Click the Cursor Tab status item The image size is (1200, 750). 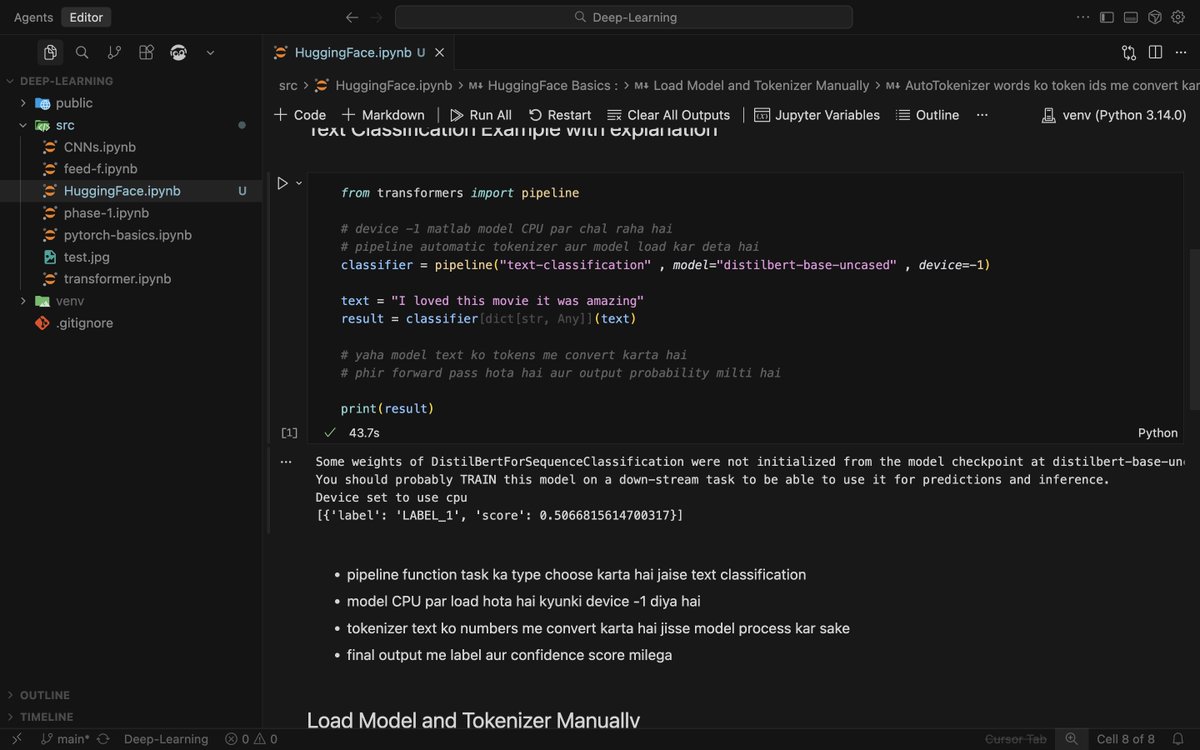[x=1016, y=739]
